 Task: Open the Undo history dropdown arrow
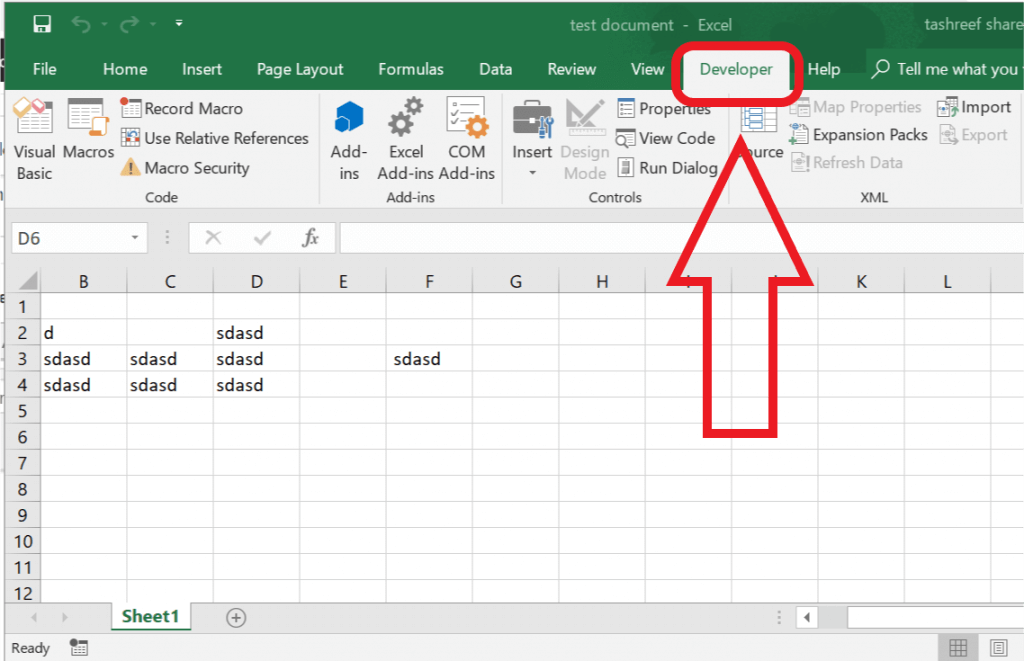[x=104, y=25]
